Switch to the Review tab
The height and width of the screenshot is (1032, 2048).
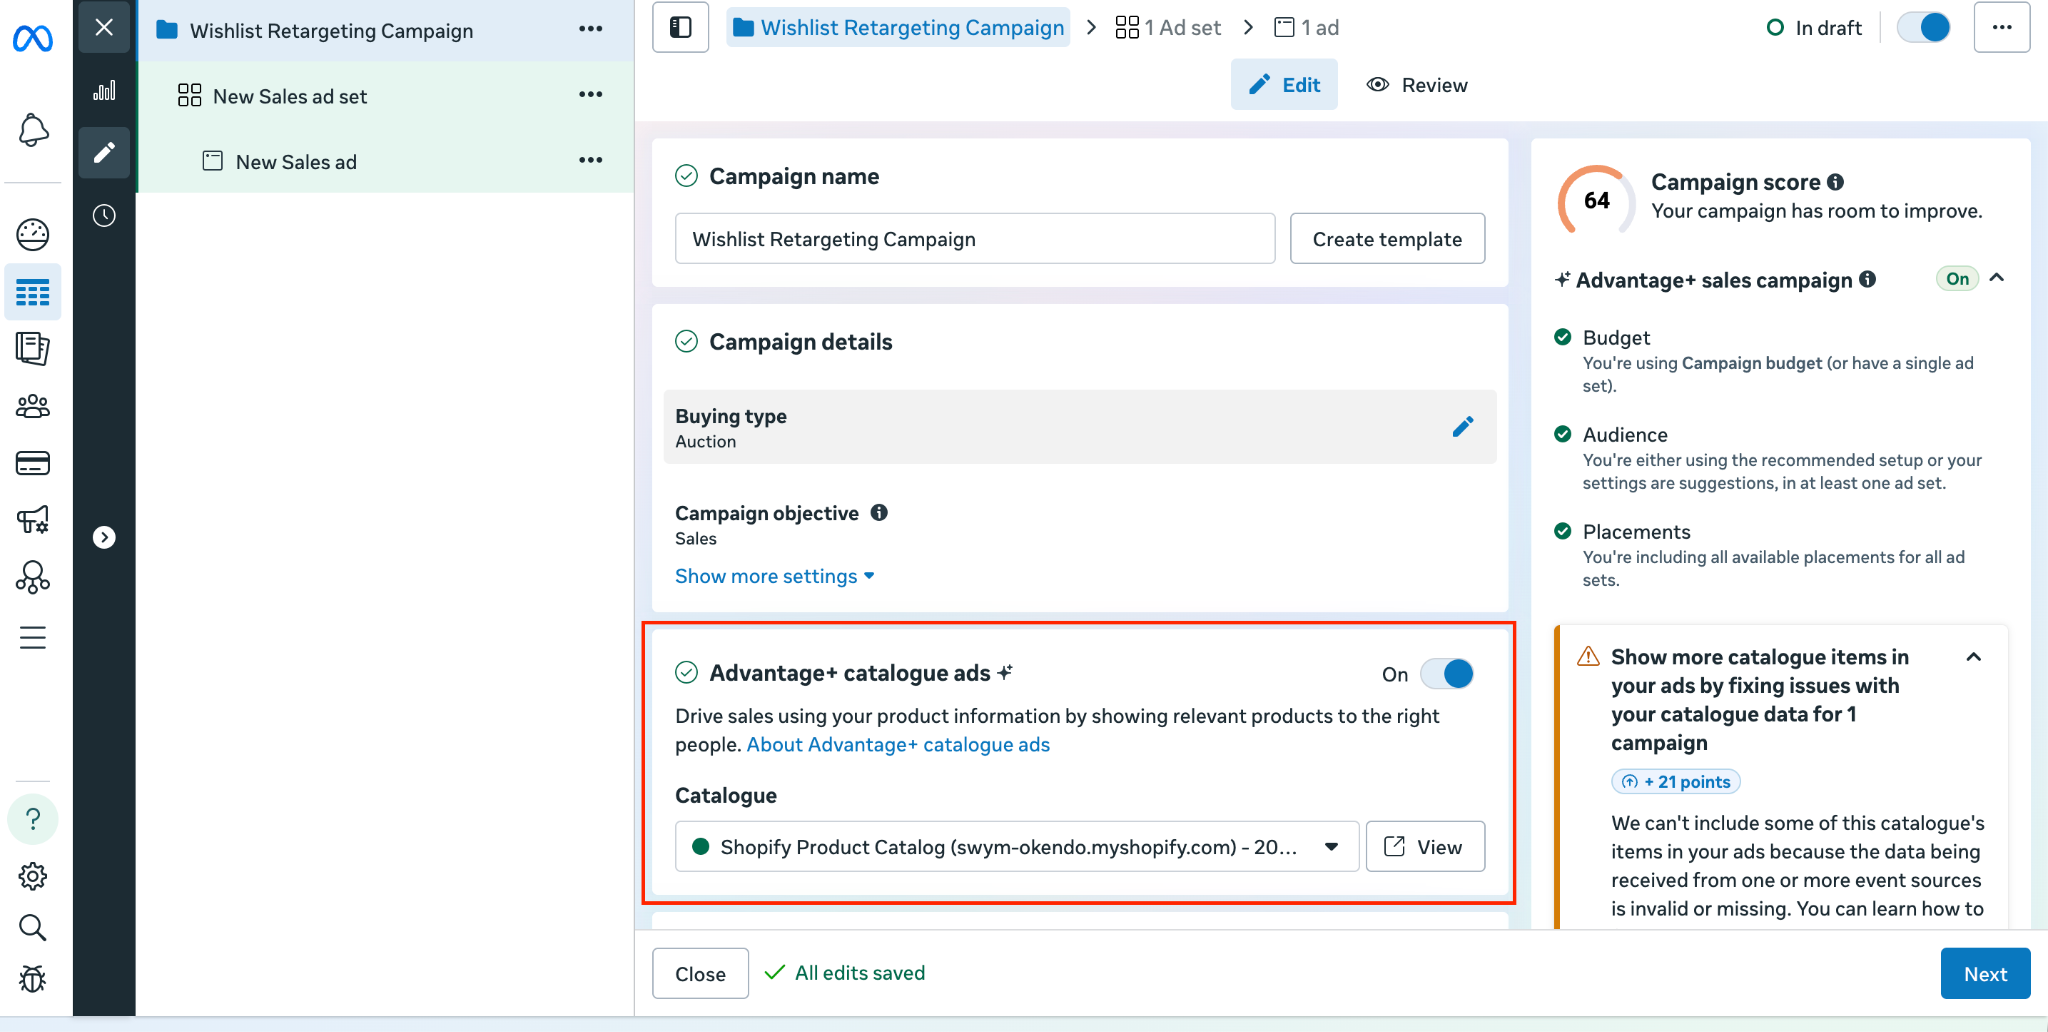(x=1417, y=85)
